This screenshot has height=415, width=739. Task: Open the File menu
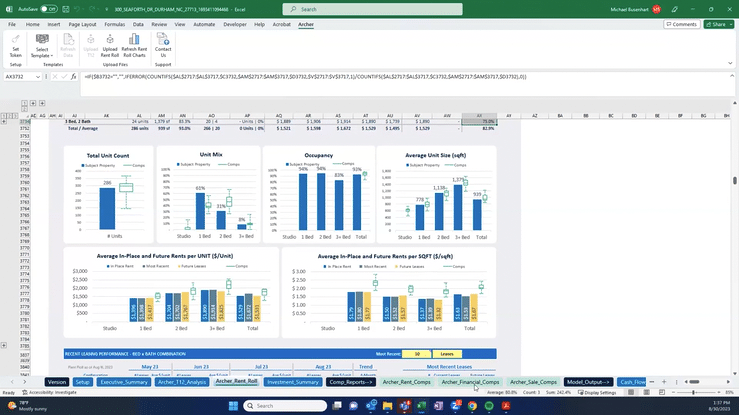[x=12, y=24]
